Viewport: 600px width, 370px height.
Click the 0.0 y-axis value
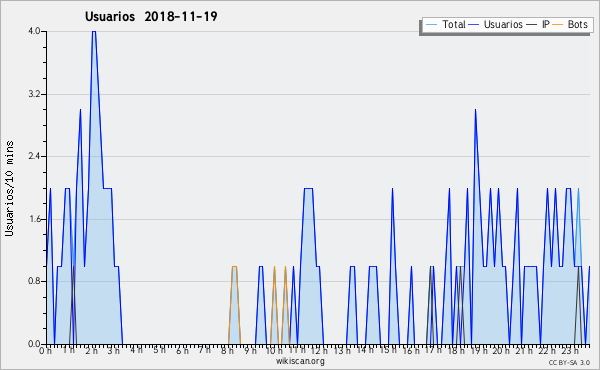pos(34,344)
